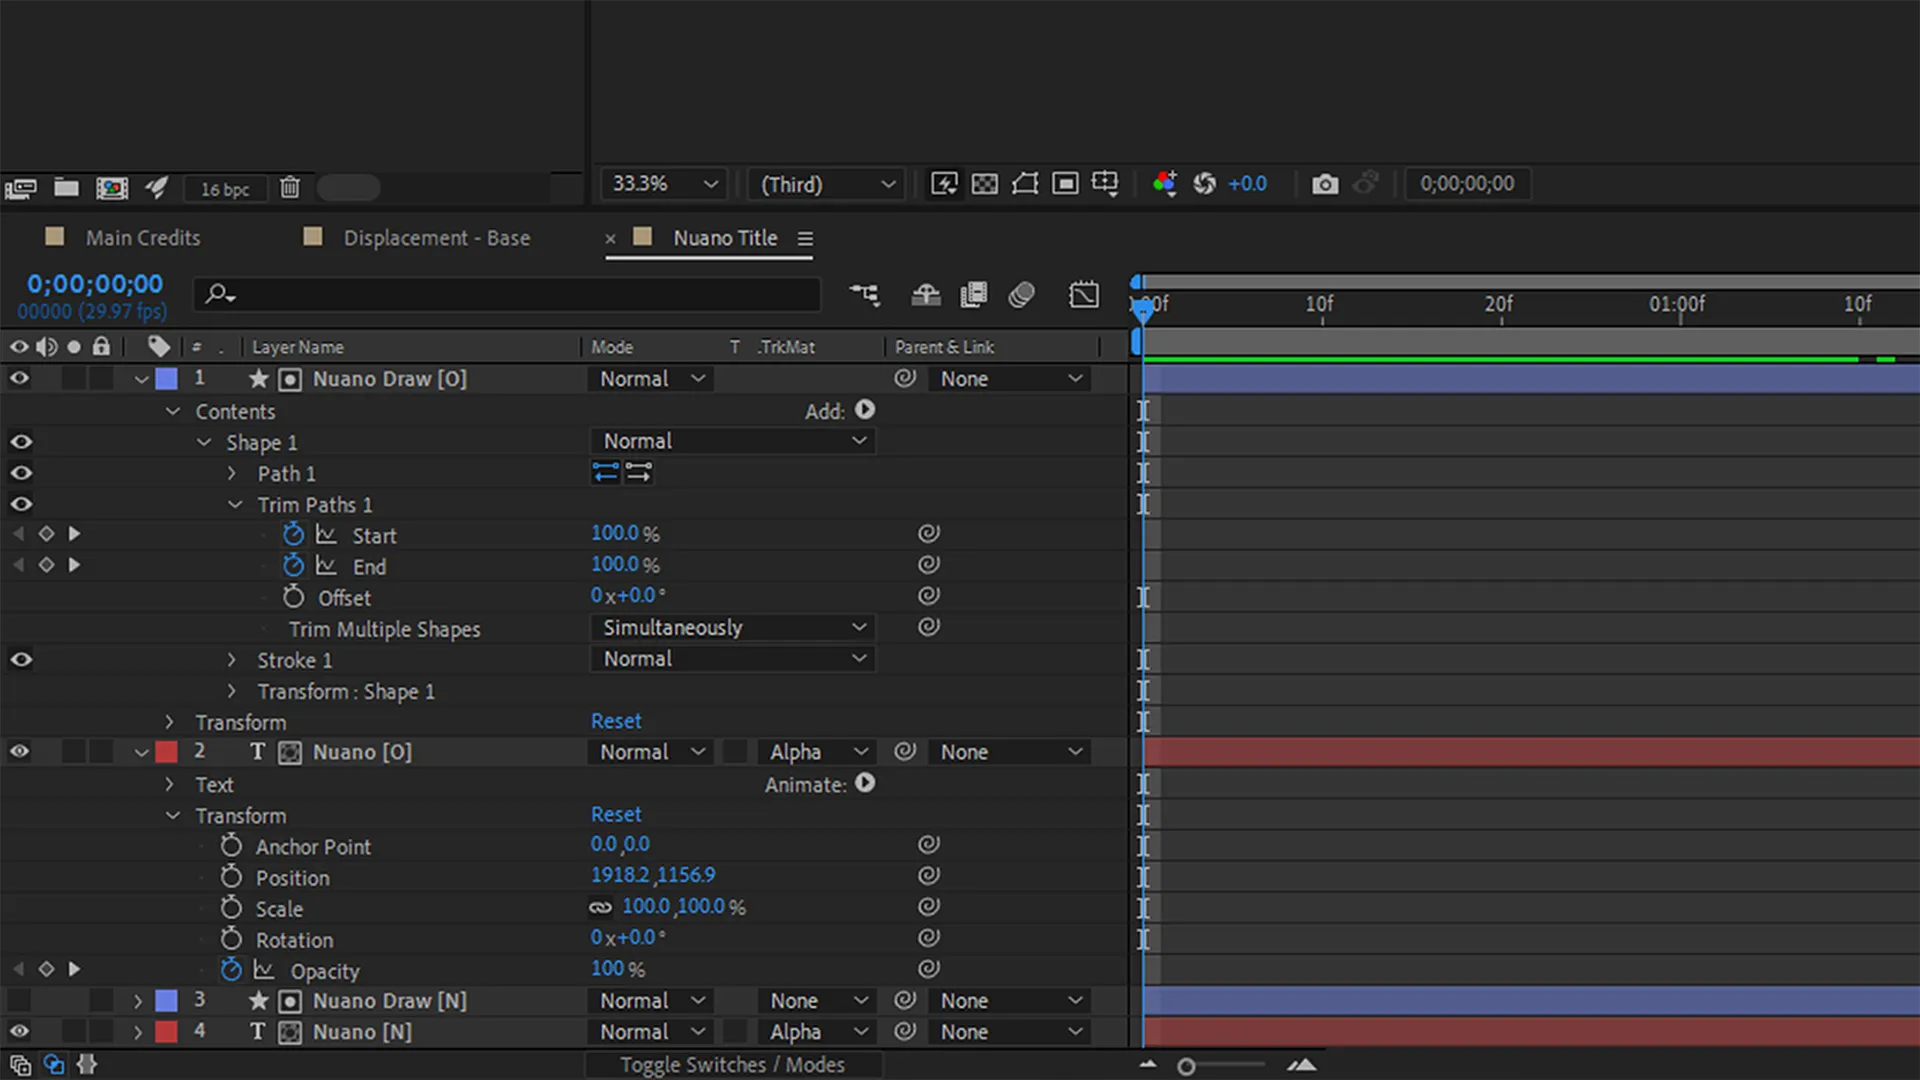Viewport: 1920px width, 1080px height.
Task: Click label color of Nuano Draw [O]
Action: click(167, 379)
